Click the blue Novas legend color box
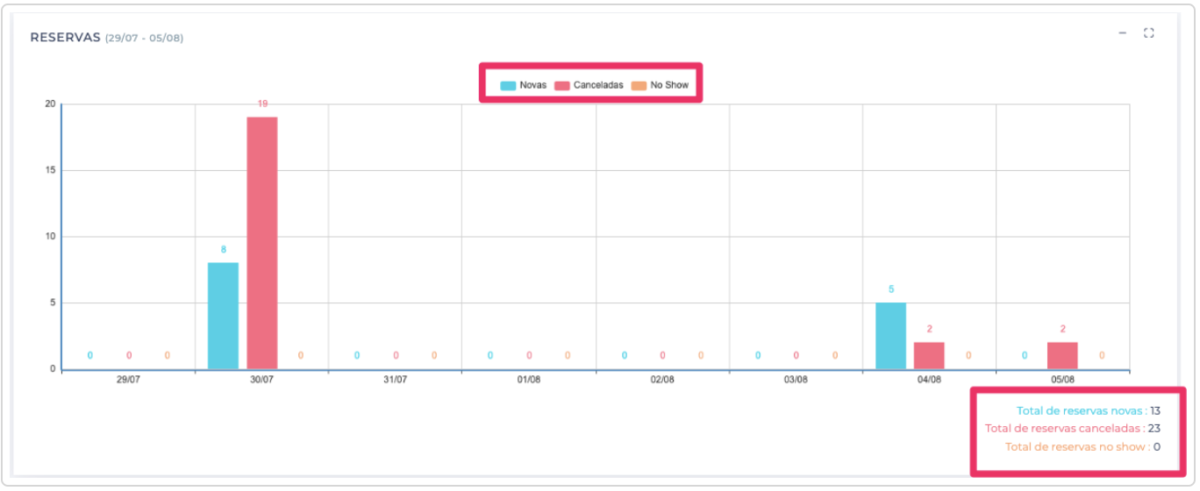The height and width of the screenshot is (491, 1200). [x=508, y=86]
